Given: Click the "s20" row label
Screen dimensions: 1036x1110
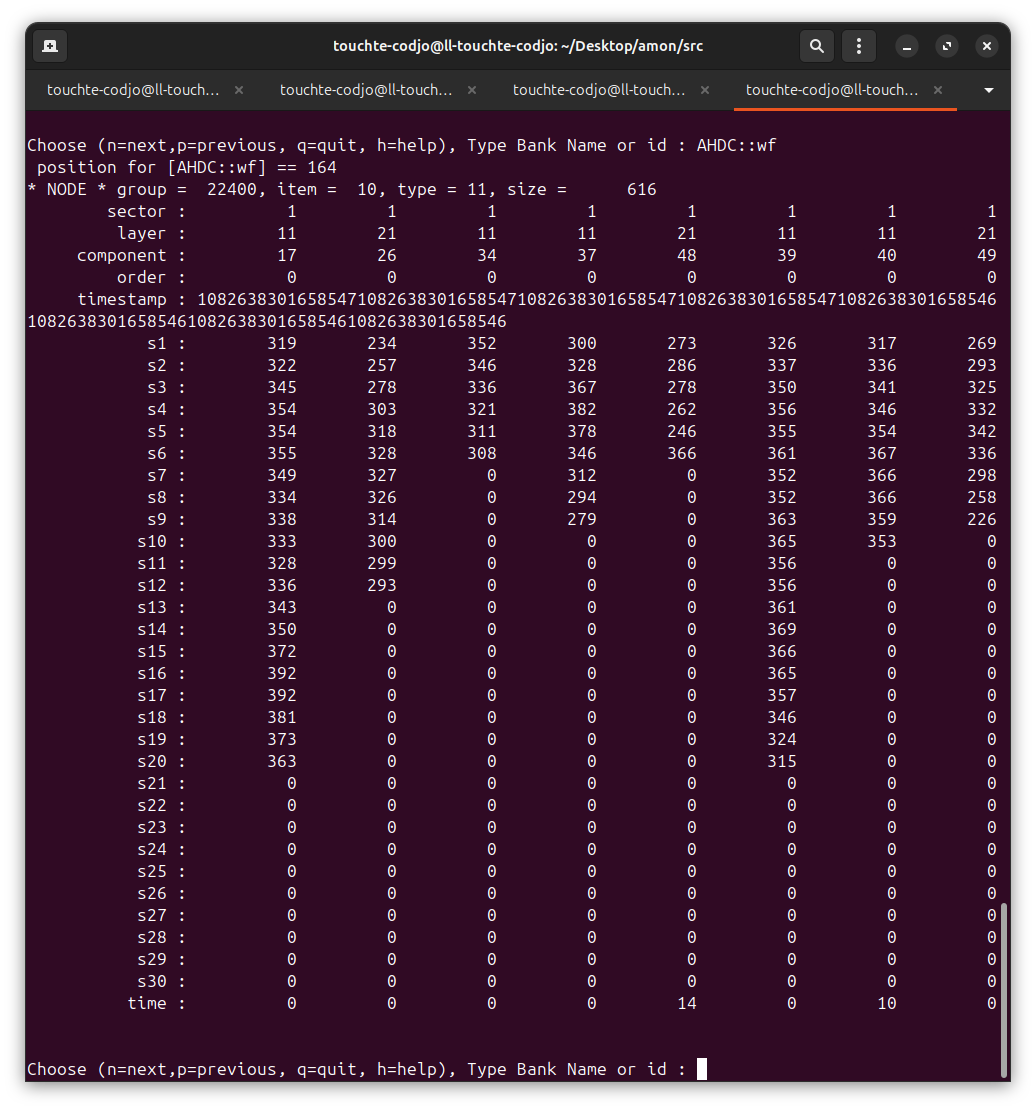Looking at the screenshot, I should (x=152, y=761).
